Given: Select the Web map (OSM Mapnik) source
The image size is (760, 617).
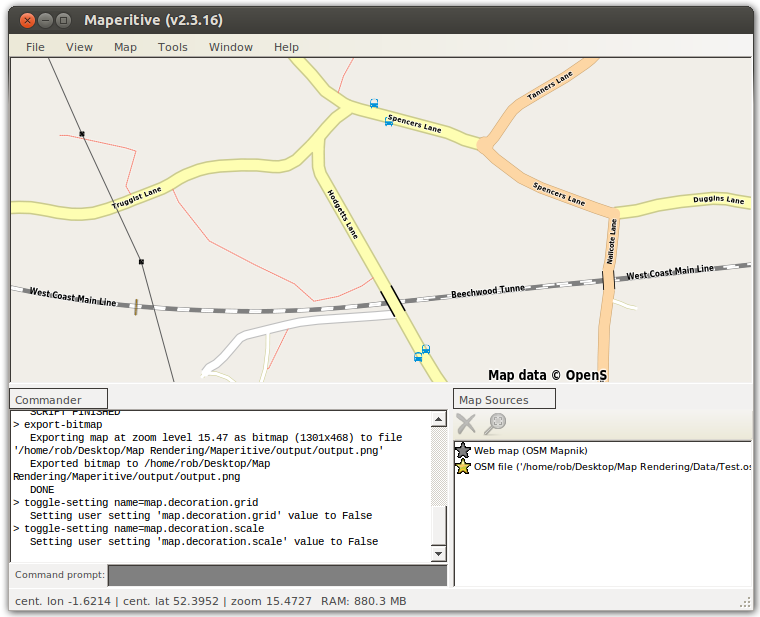Looking at the screenshot, I should (x=530, y=451).
